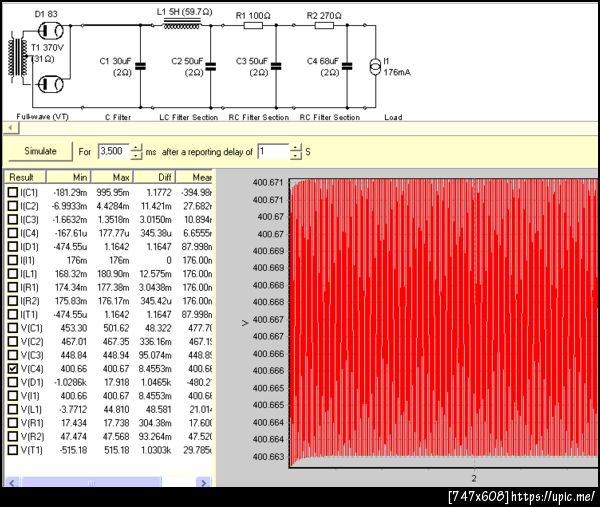This screenshot has height=507, width=600.
Task: Click results table scroll left arrow
Action: click(x=12, y=482)
